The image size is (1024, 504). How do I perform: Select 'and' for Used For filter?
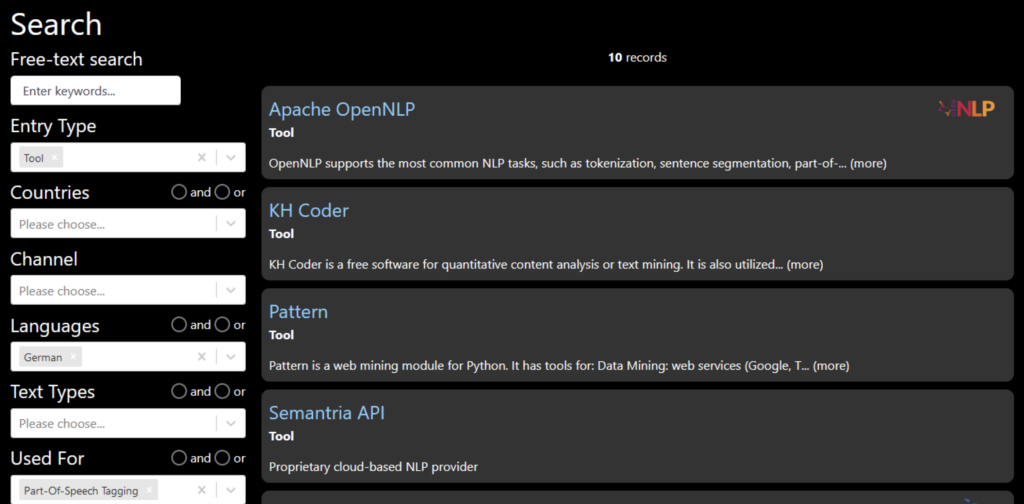[x=179, y=458]
